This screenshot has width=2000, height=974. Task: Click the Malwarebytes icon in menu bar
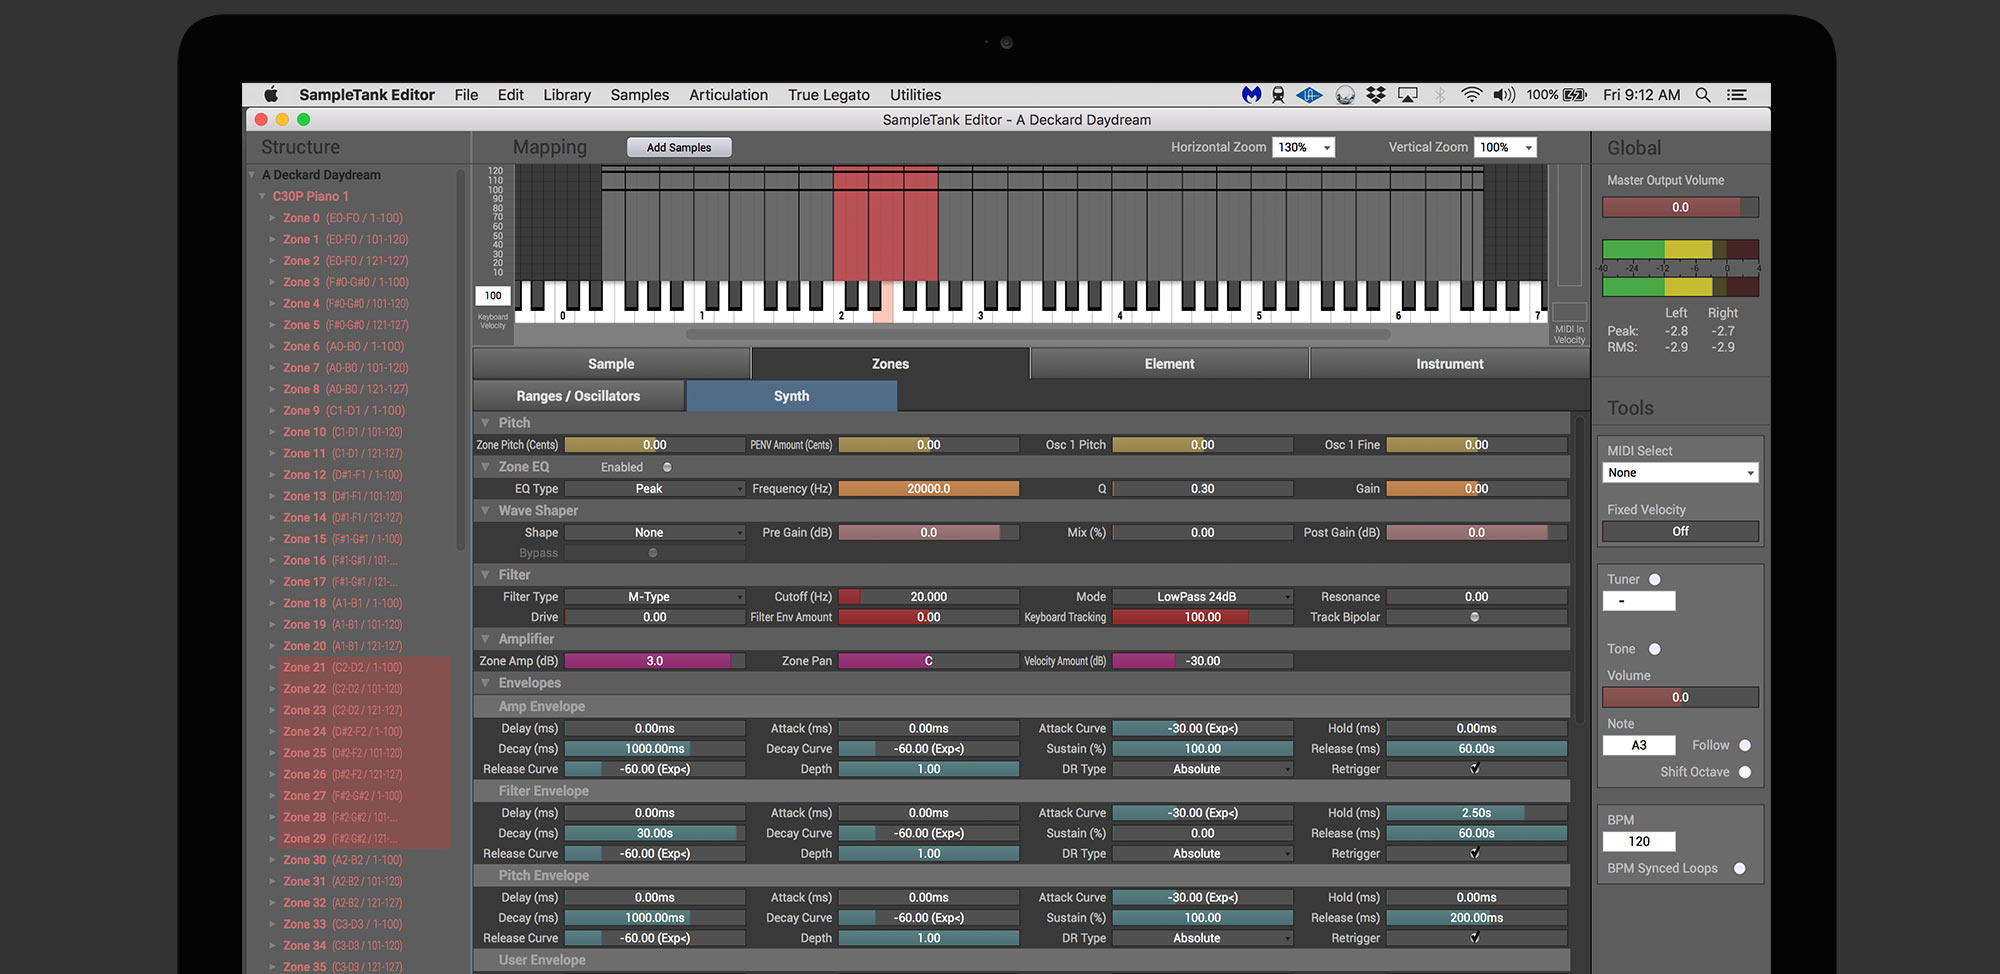coord(1250,94)
